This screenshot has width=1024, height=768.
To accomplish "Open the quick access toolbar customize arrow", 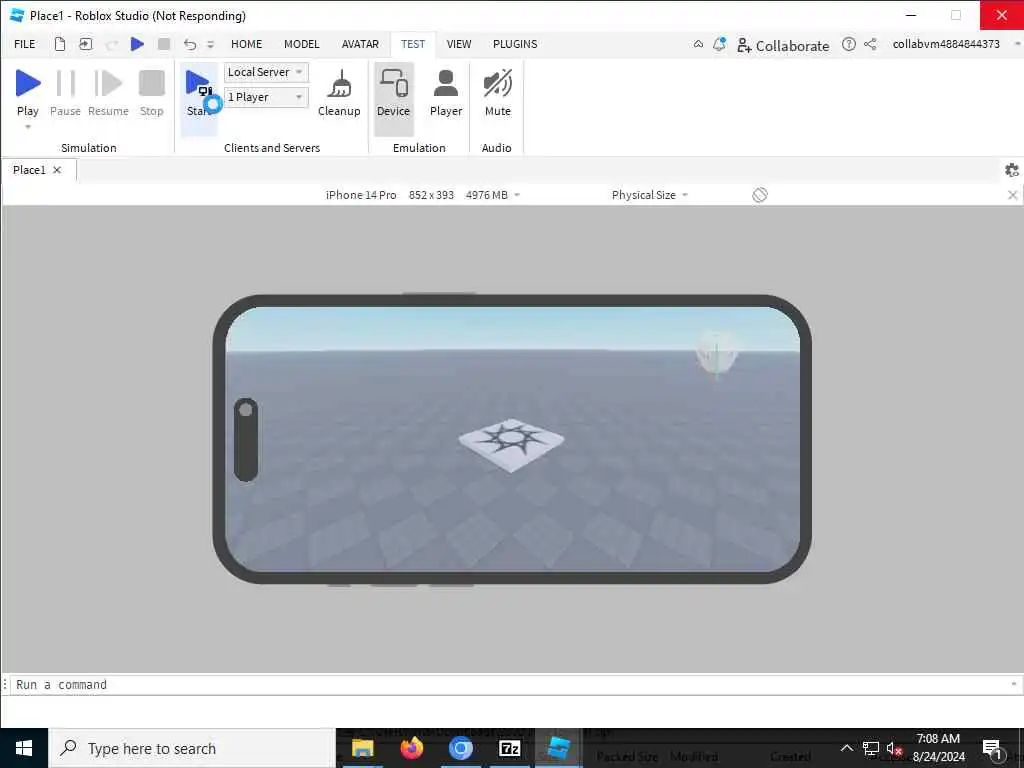I will tap(210, 44).
